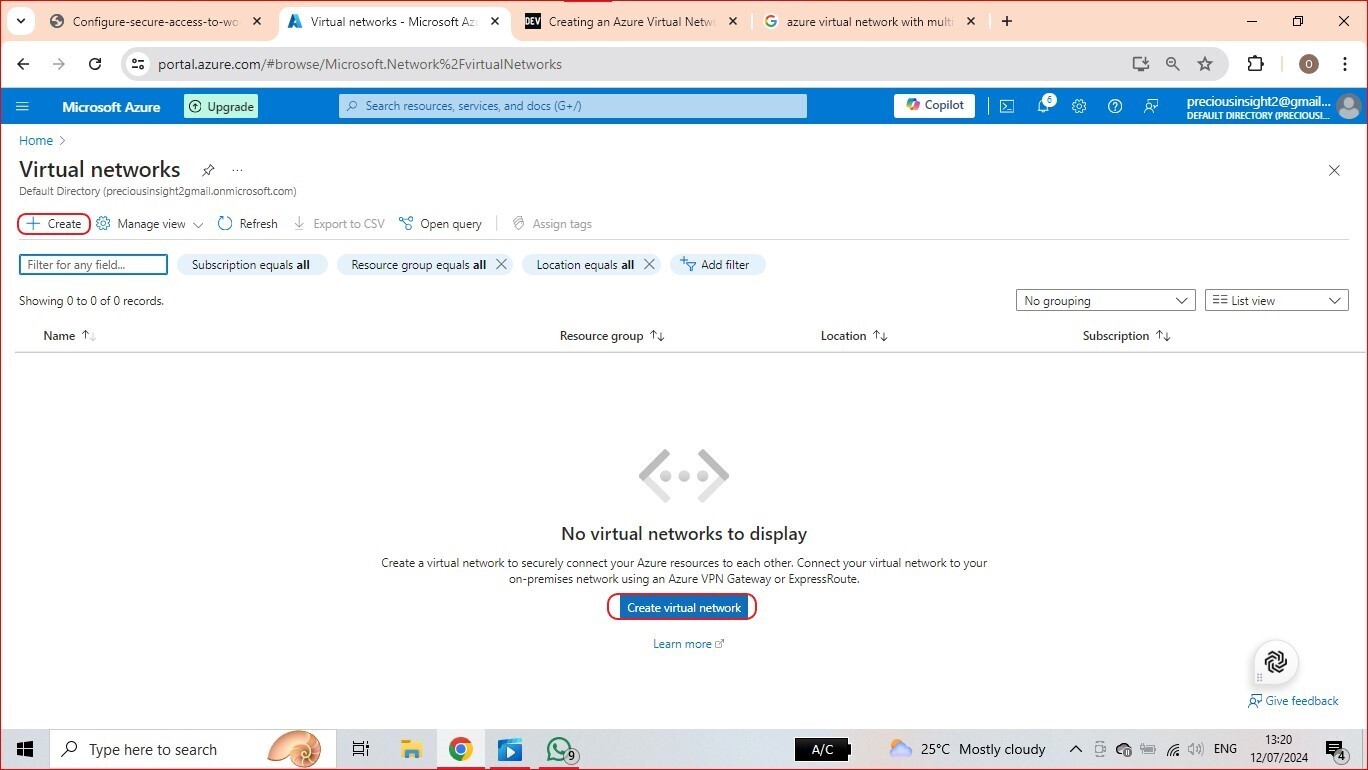The height and width of the screenshot is (770, 1368).
Task: Open the Chrome Extensions puzzle icon
Action: tap(1256, 64)
